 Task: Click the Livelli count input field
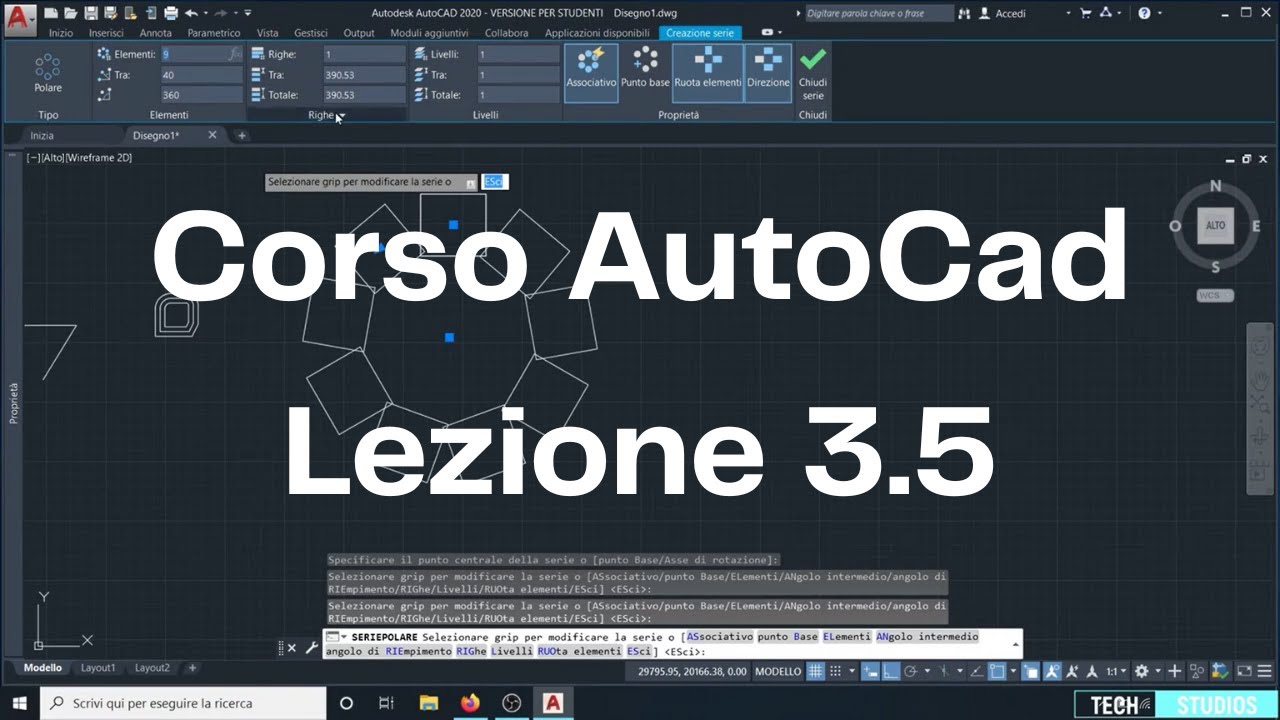pos(518,54)
